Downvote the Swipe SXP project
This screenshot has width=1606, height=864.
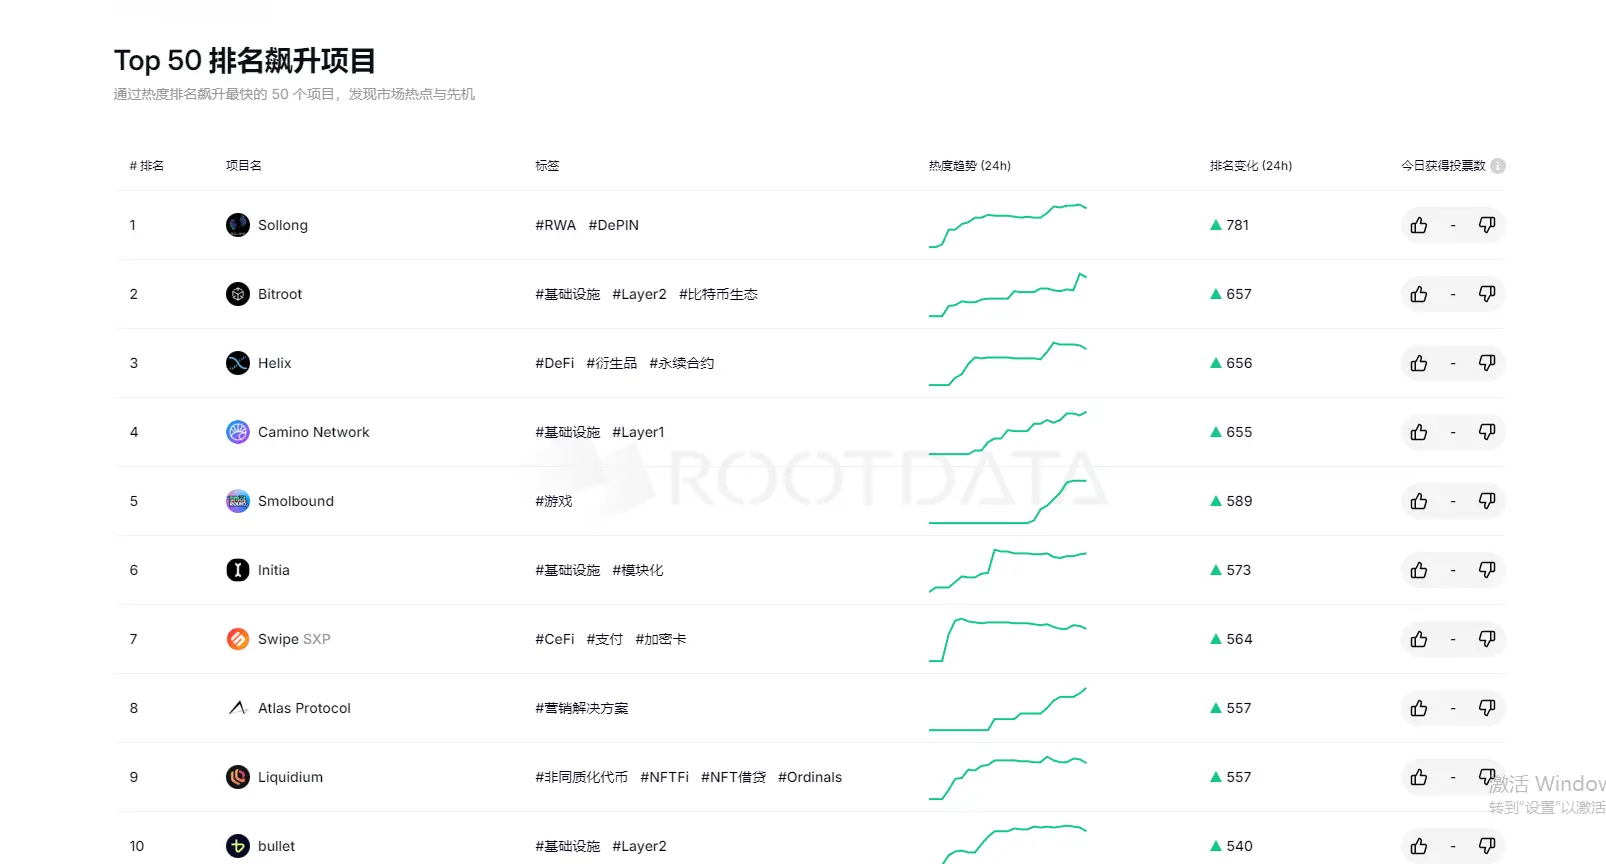tap(1487, 639)
